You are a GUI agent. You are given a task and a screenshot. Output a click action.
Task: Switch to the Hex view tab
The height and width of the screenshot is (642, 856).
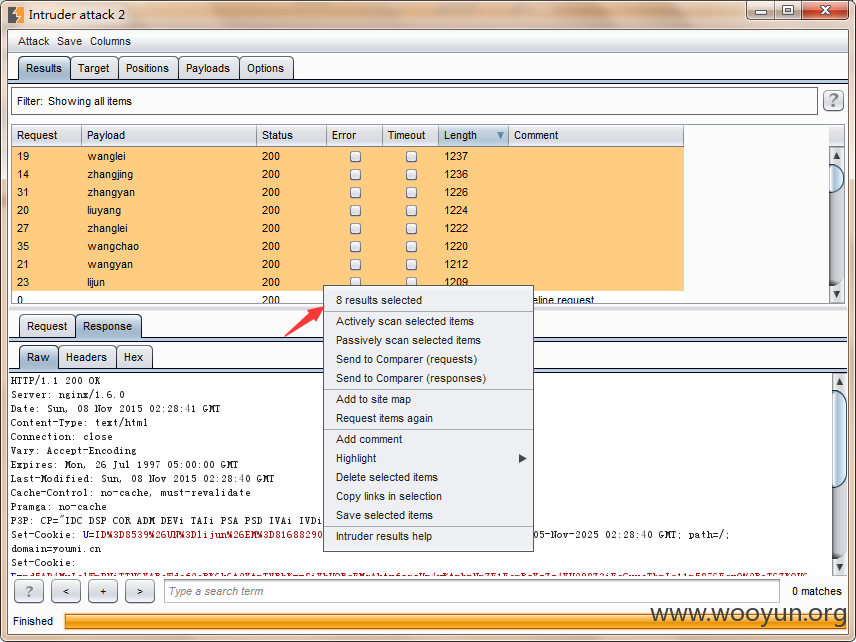tap(133, 357)
